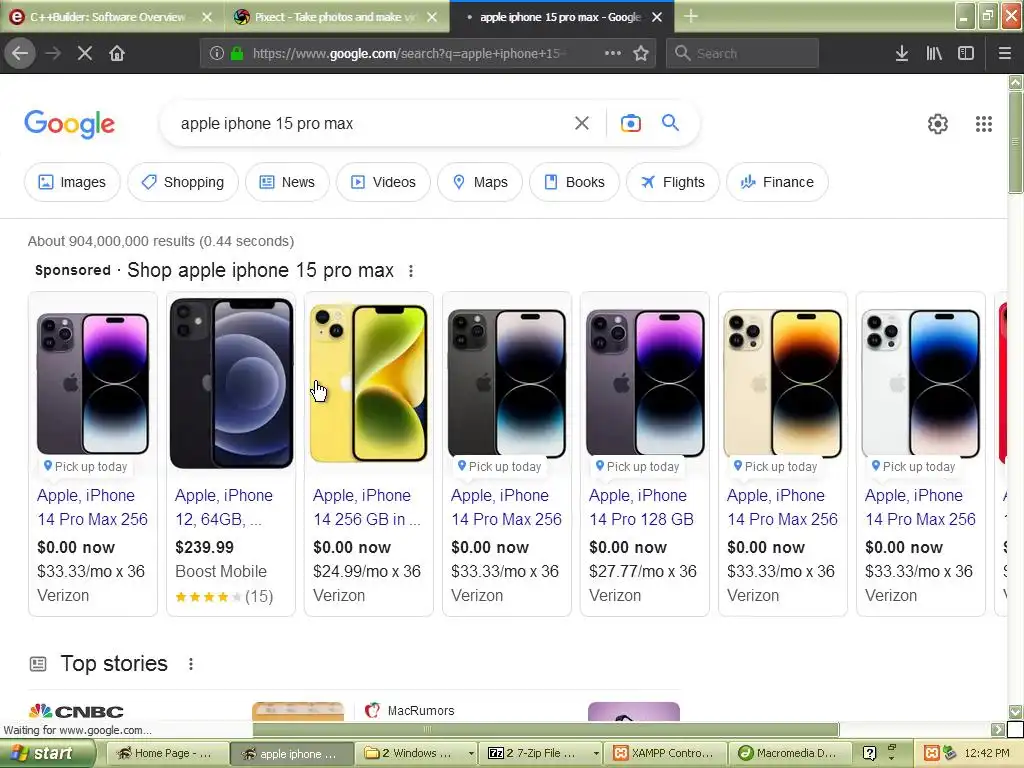
Task: Click the browser address bar URL
Action: tap(409, 54)
